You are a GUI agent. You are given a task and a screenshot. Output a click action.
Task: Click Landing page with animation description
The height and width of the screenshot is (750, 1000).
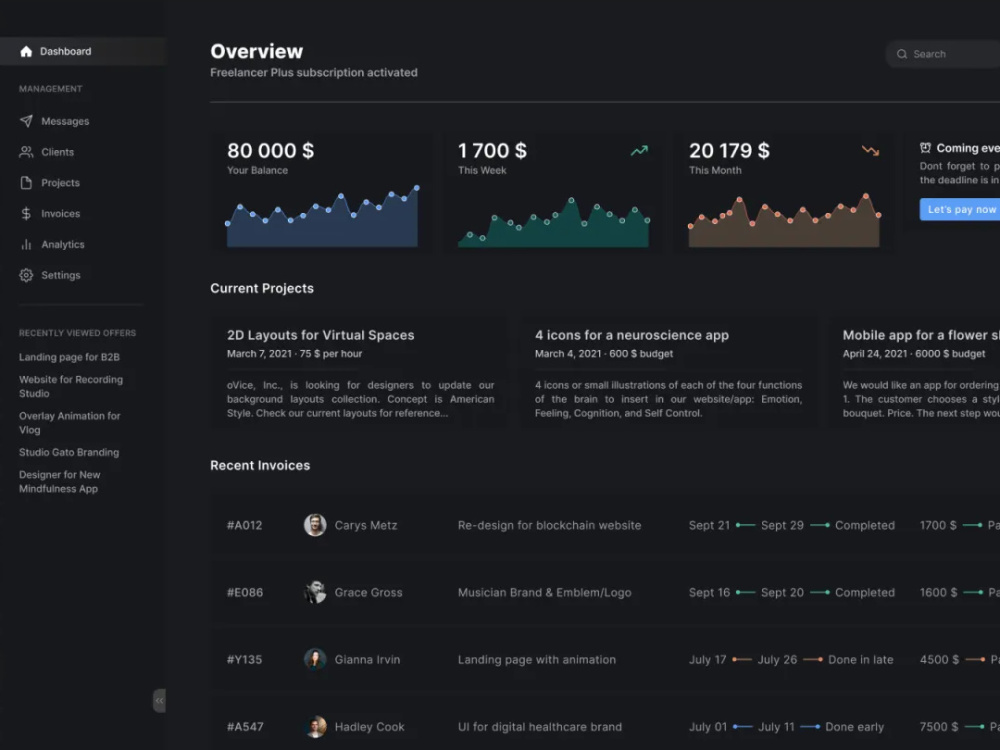[536, 659]
